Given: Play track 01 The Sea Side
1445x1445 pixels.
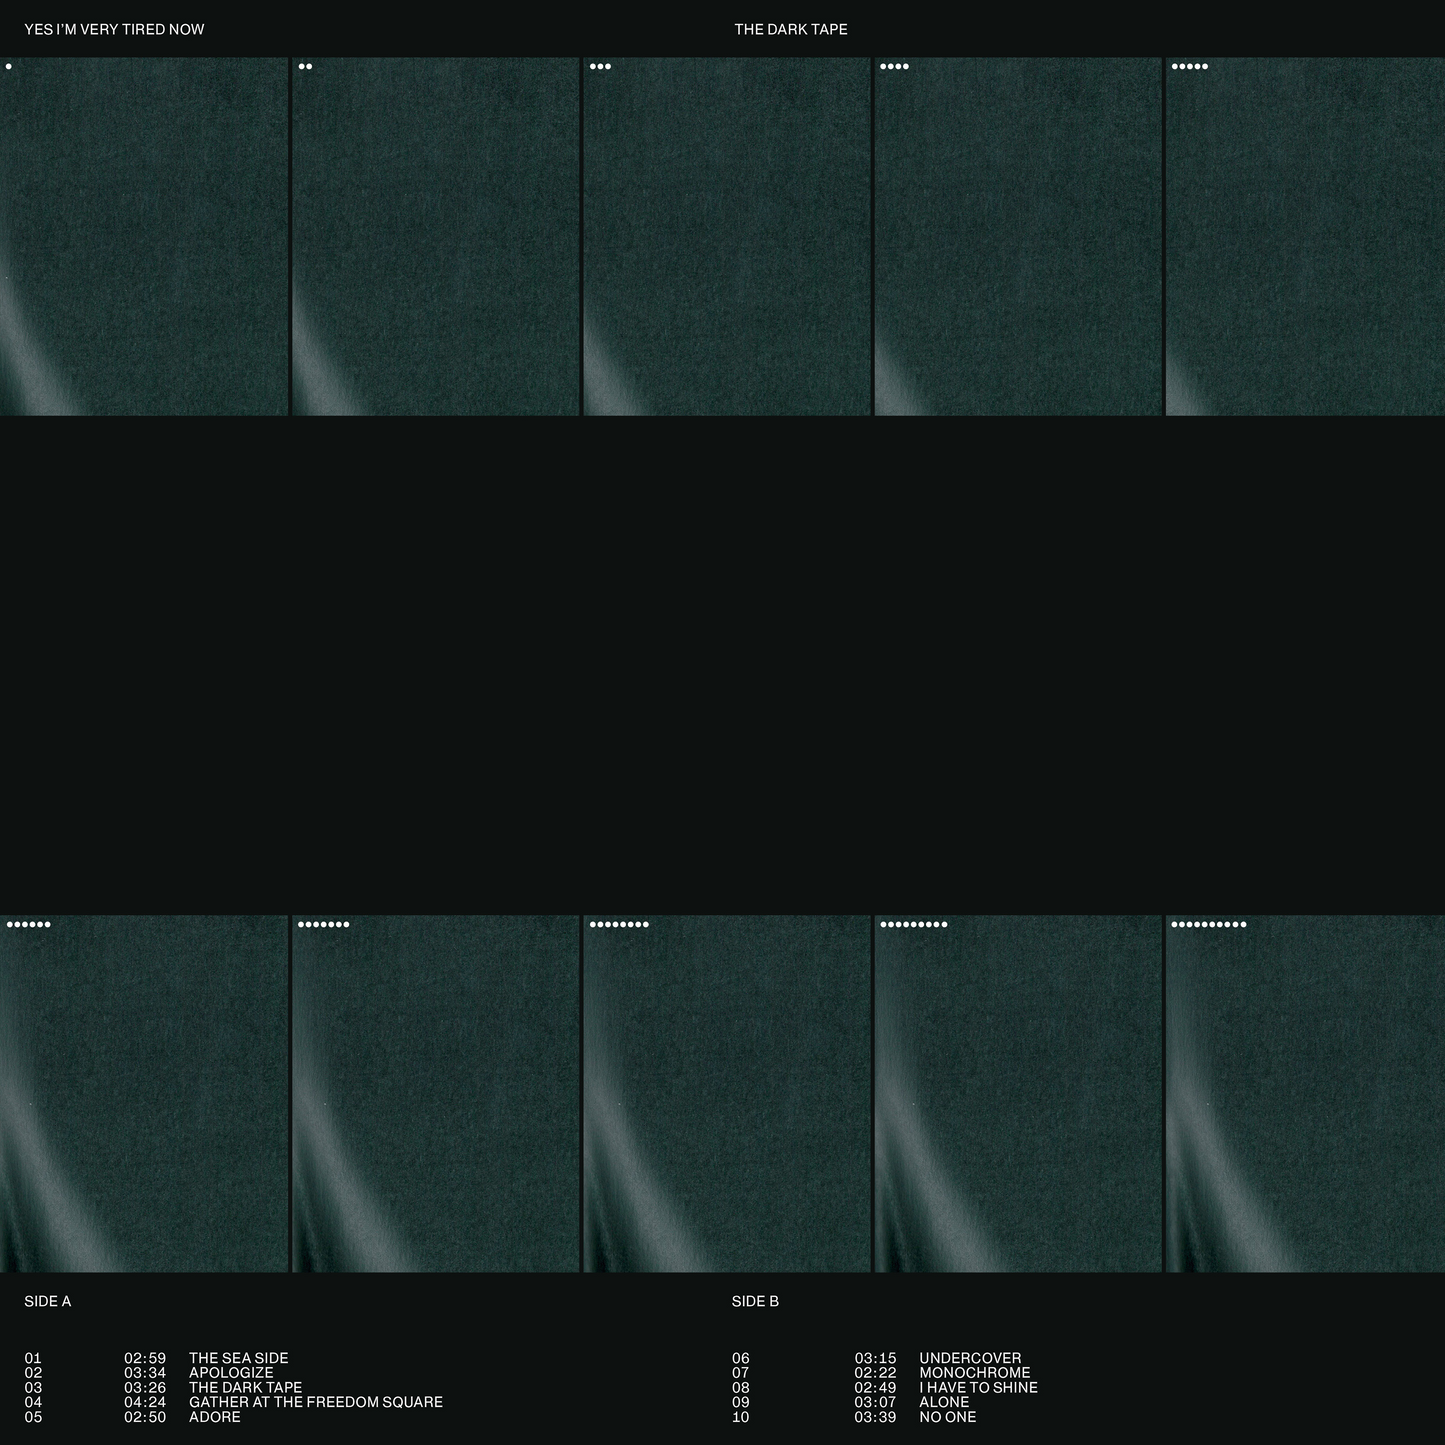Looking at the screenshot, I should pyautogui.click(x=238, y=1358).
